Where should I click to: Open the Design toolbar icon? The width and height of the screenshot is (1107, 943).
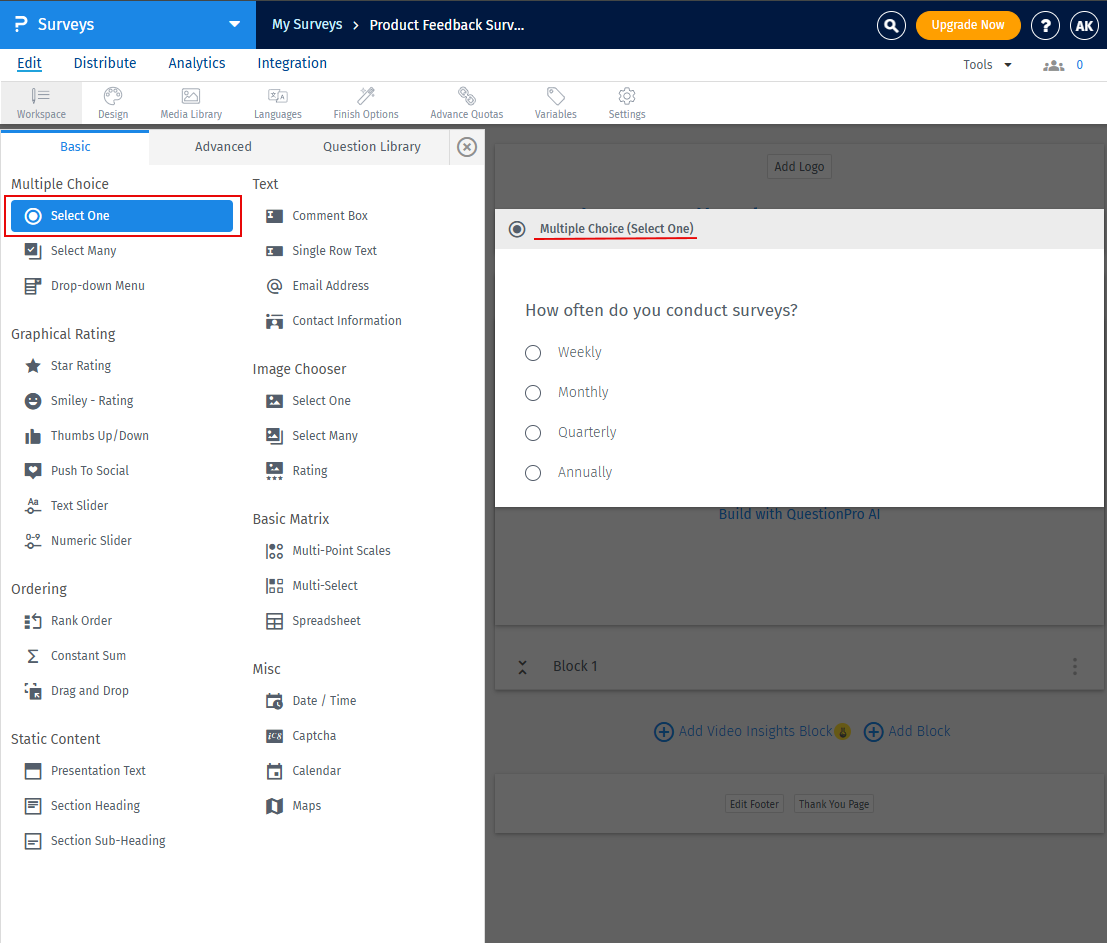[x=112, y=97]
